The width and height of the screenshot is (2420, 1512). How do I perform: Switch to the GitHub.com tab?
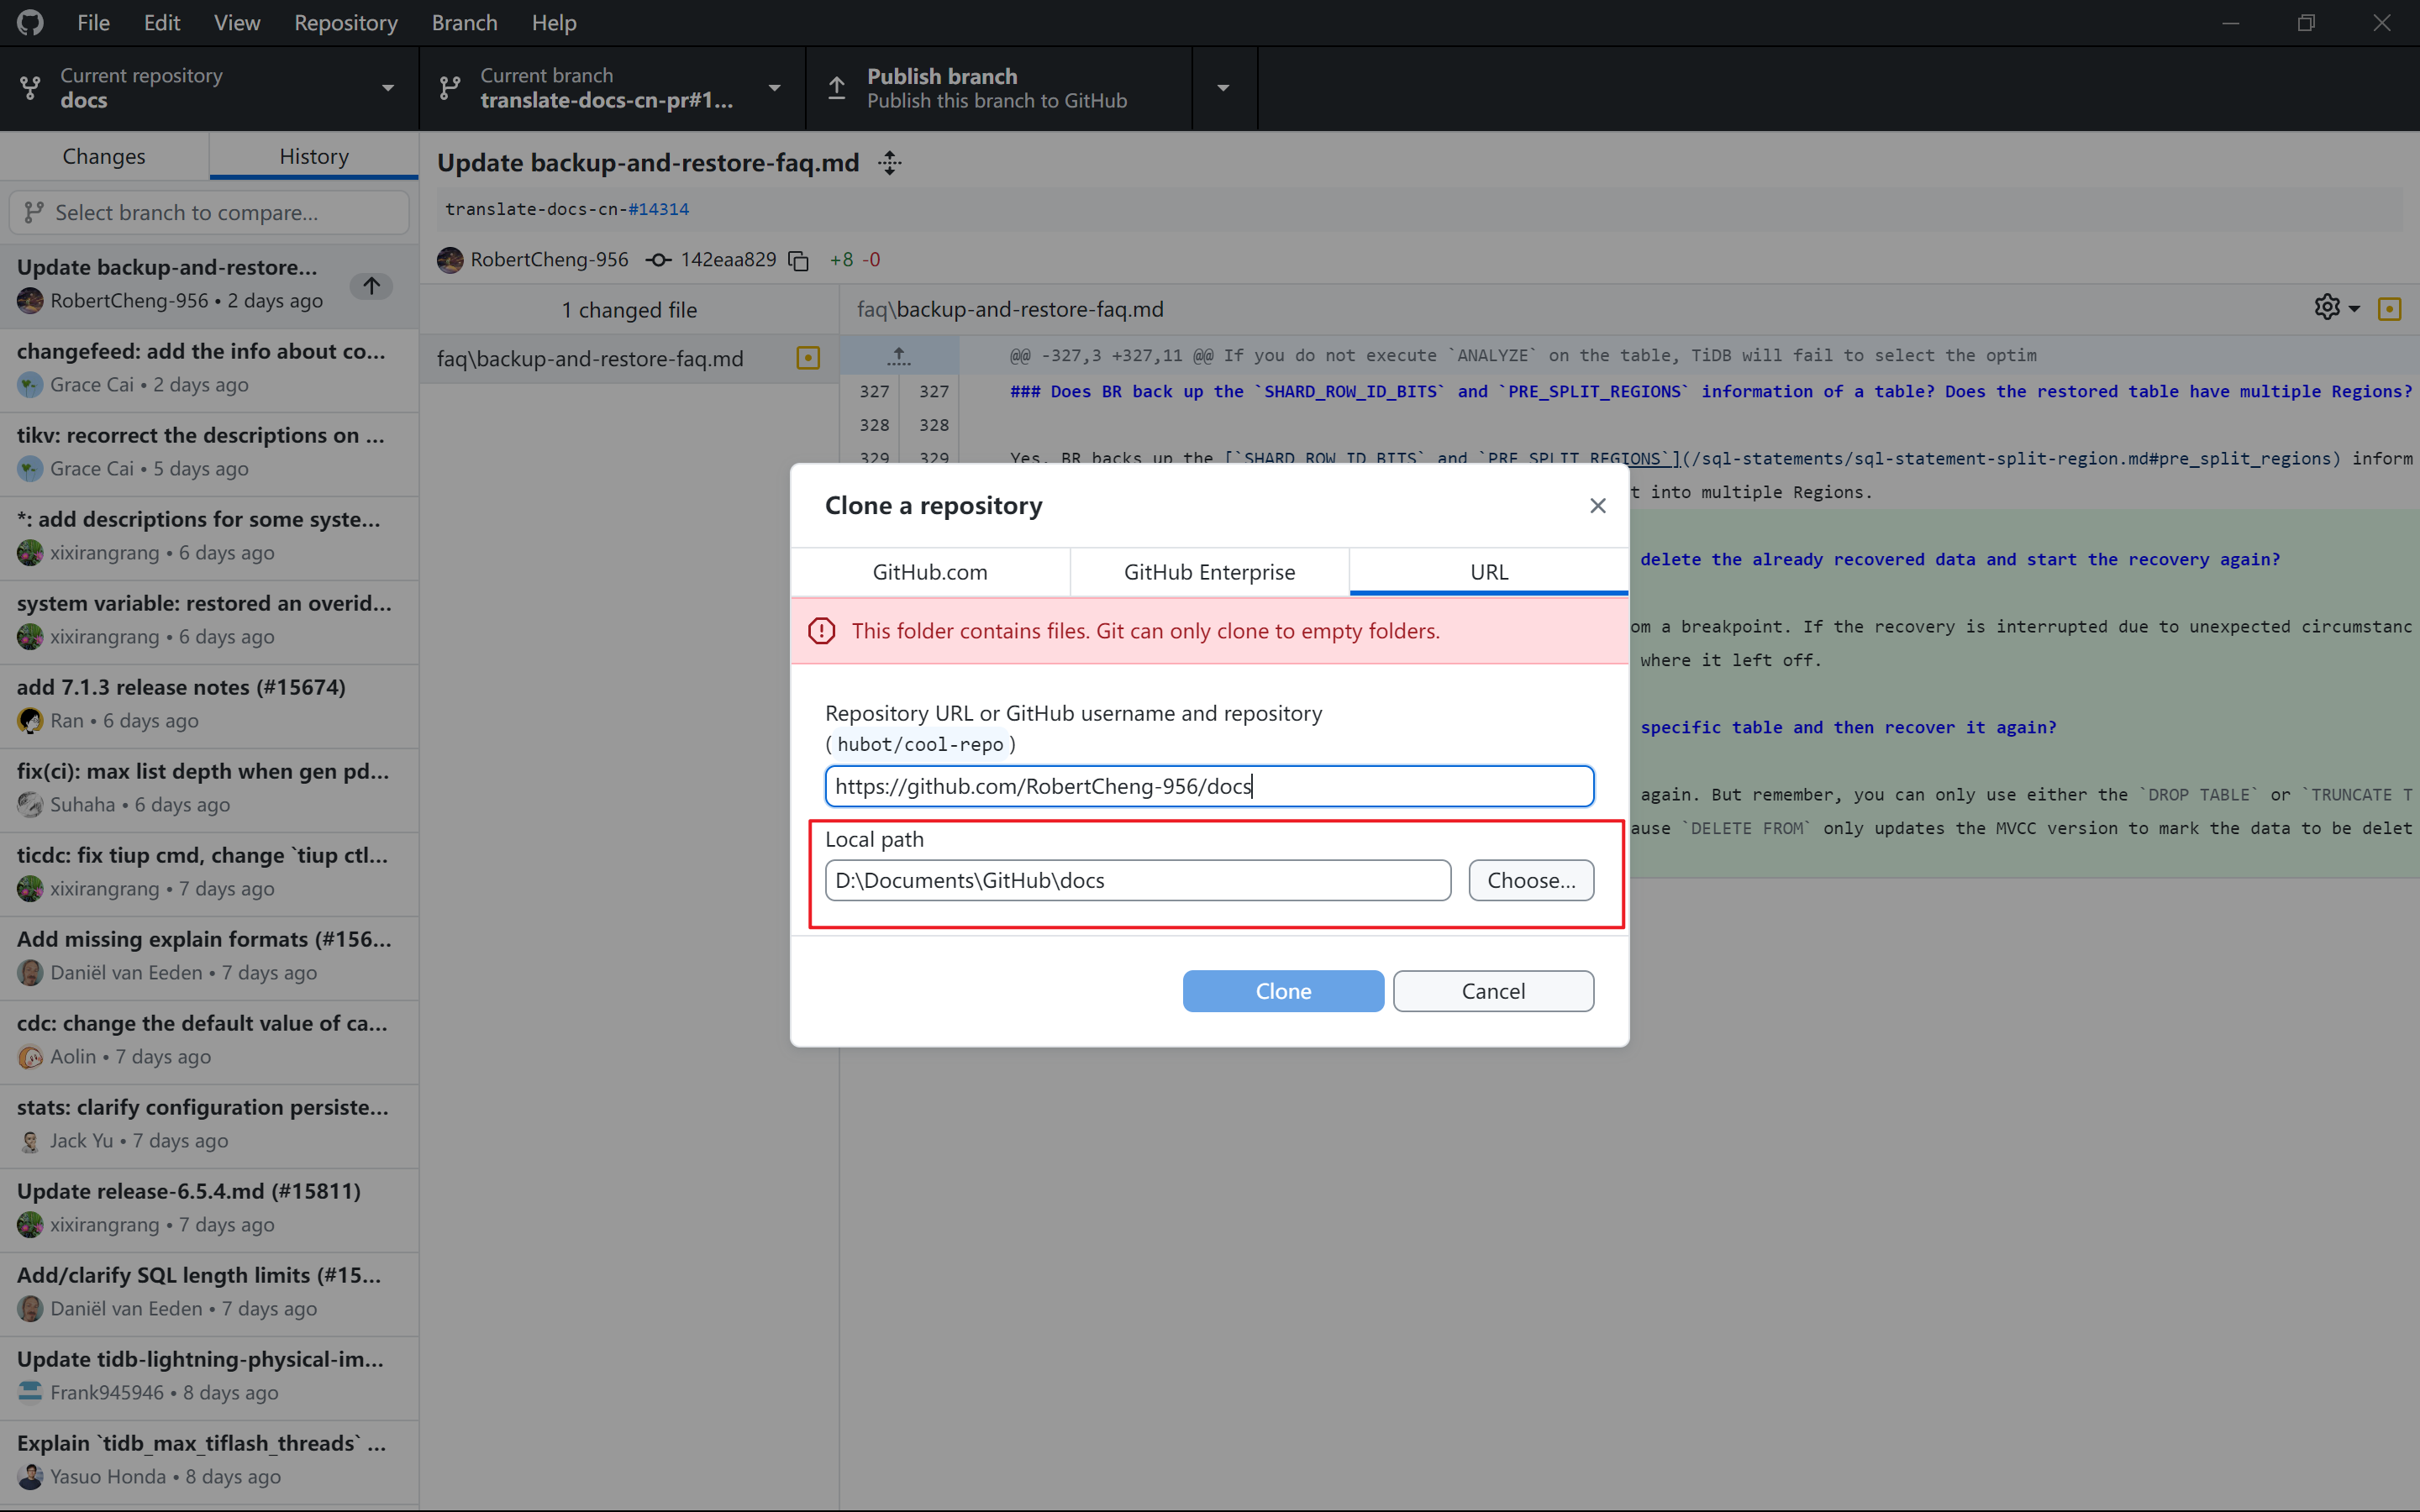(929, 572)
